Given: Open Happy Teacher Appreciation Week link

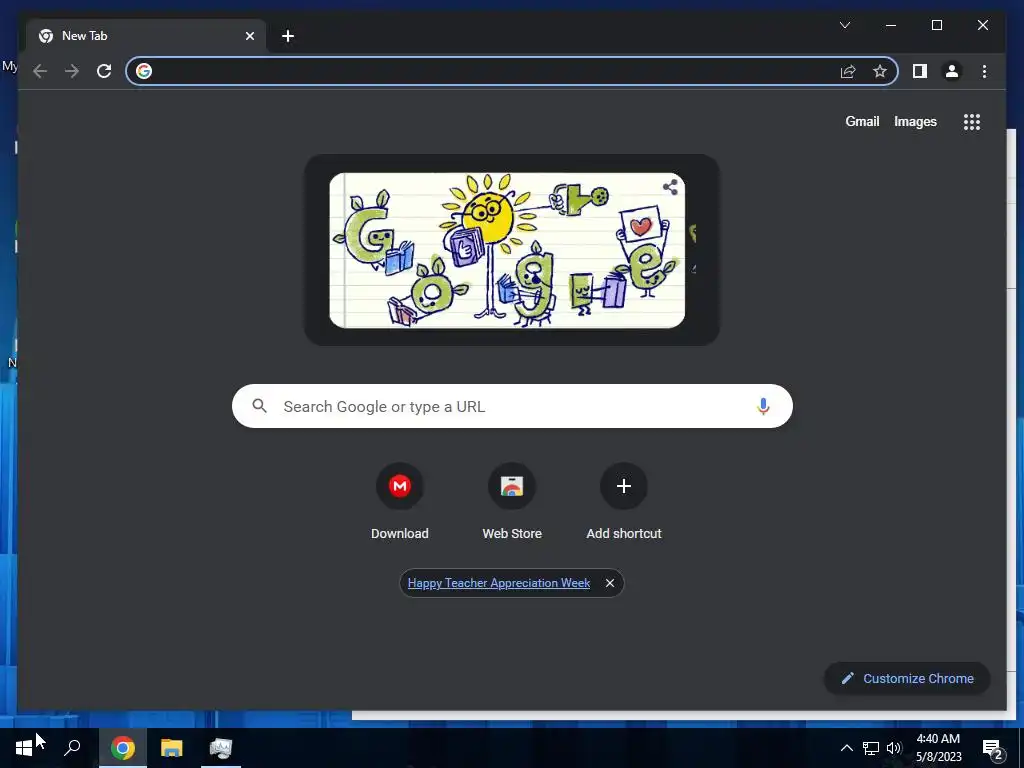Looking at the screenshot, I should (499, 583).
